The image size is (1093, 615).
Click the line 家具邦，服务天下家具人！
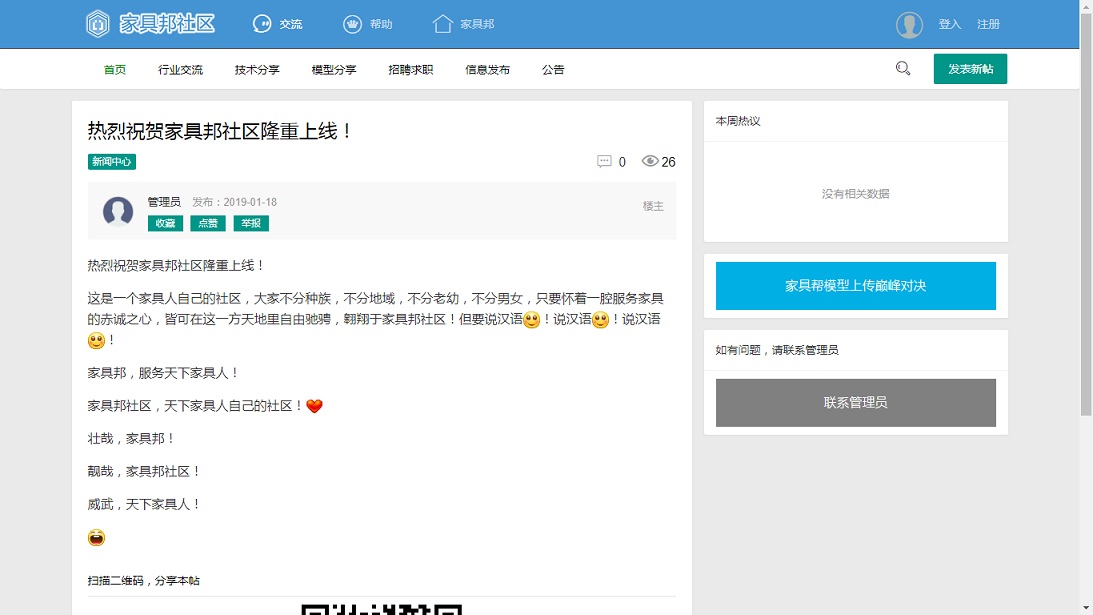pyautogui.click(x=164, y=373)
